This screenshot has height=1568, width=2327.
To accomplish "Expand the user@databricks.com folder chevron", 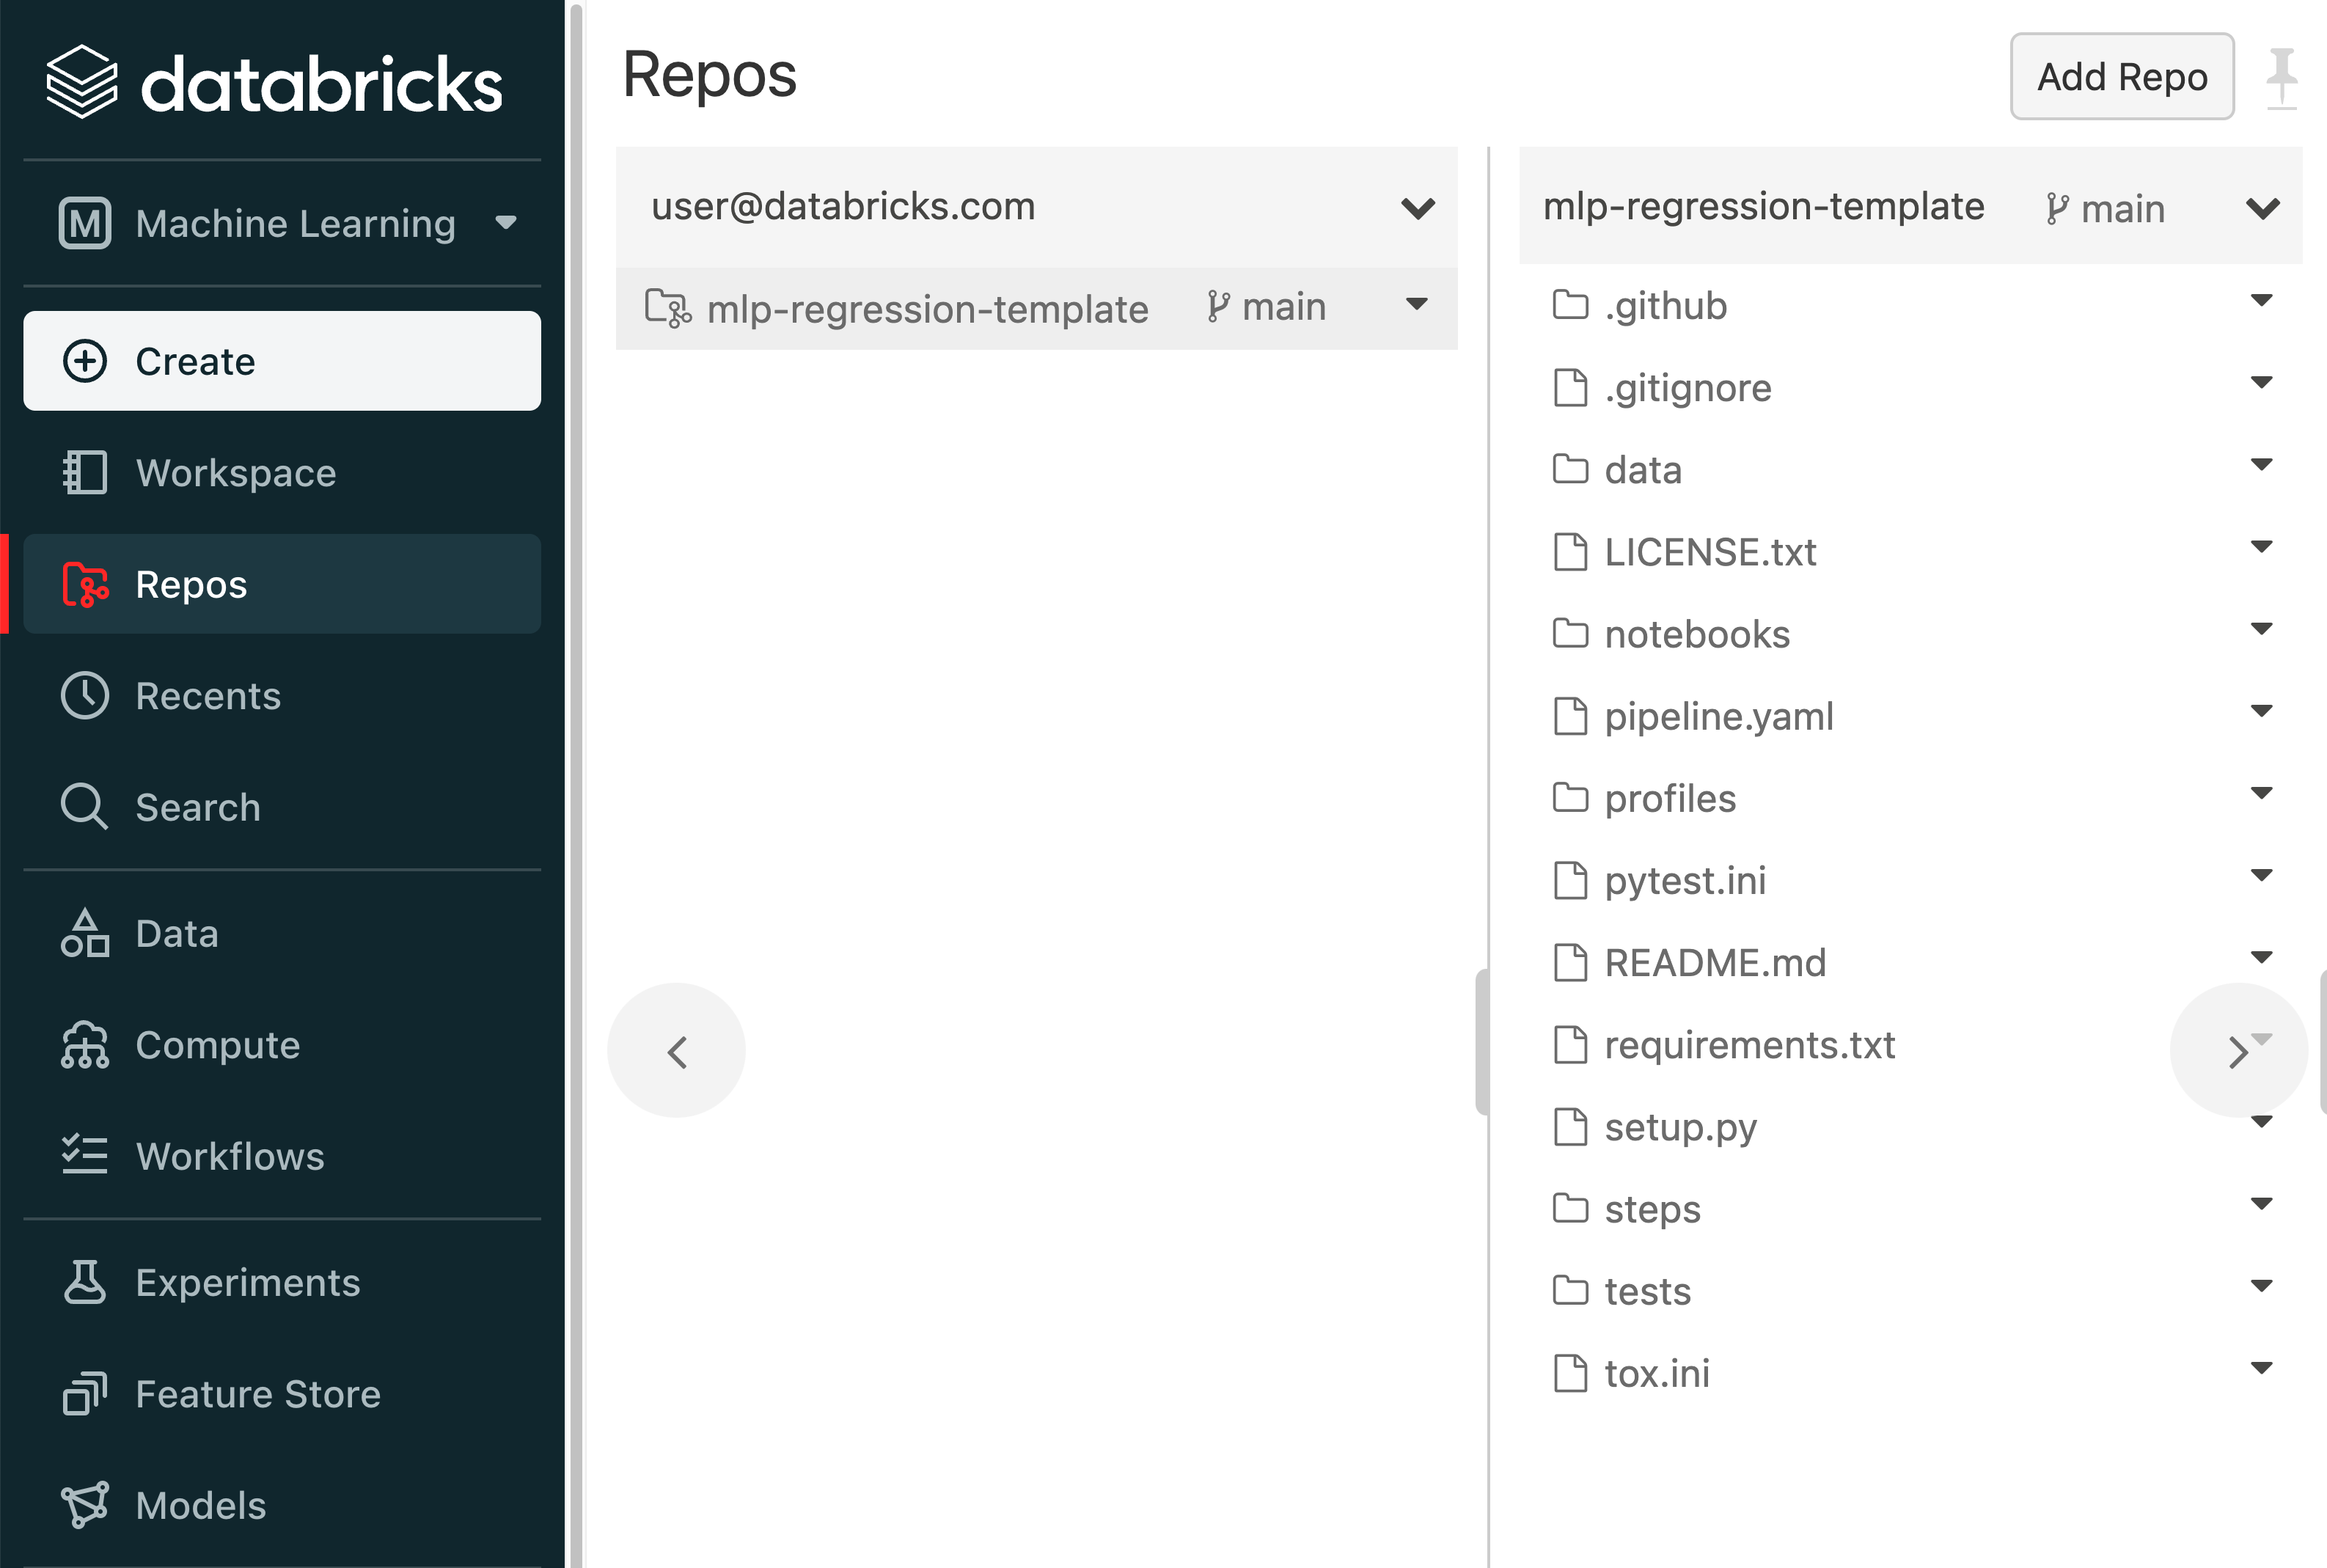I will [x=1418, y=208].
